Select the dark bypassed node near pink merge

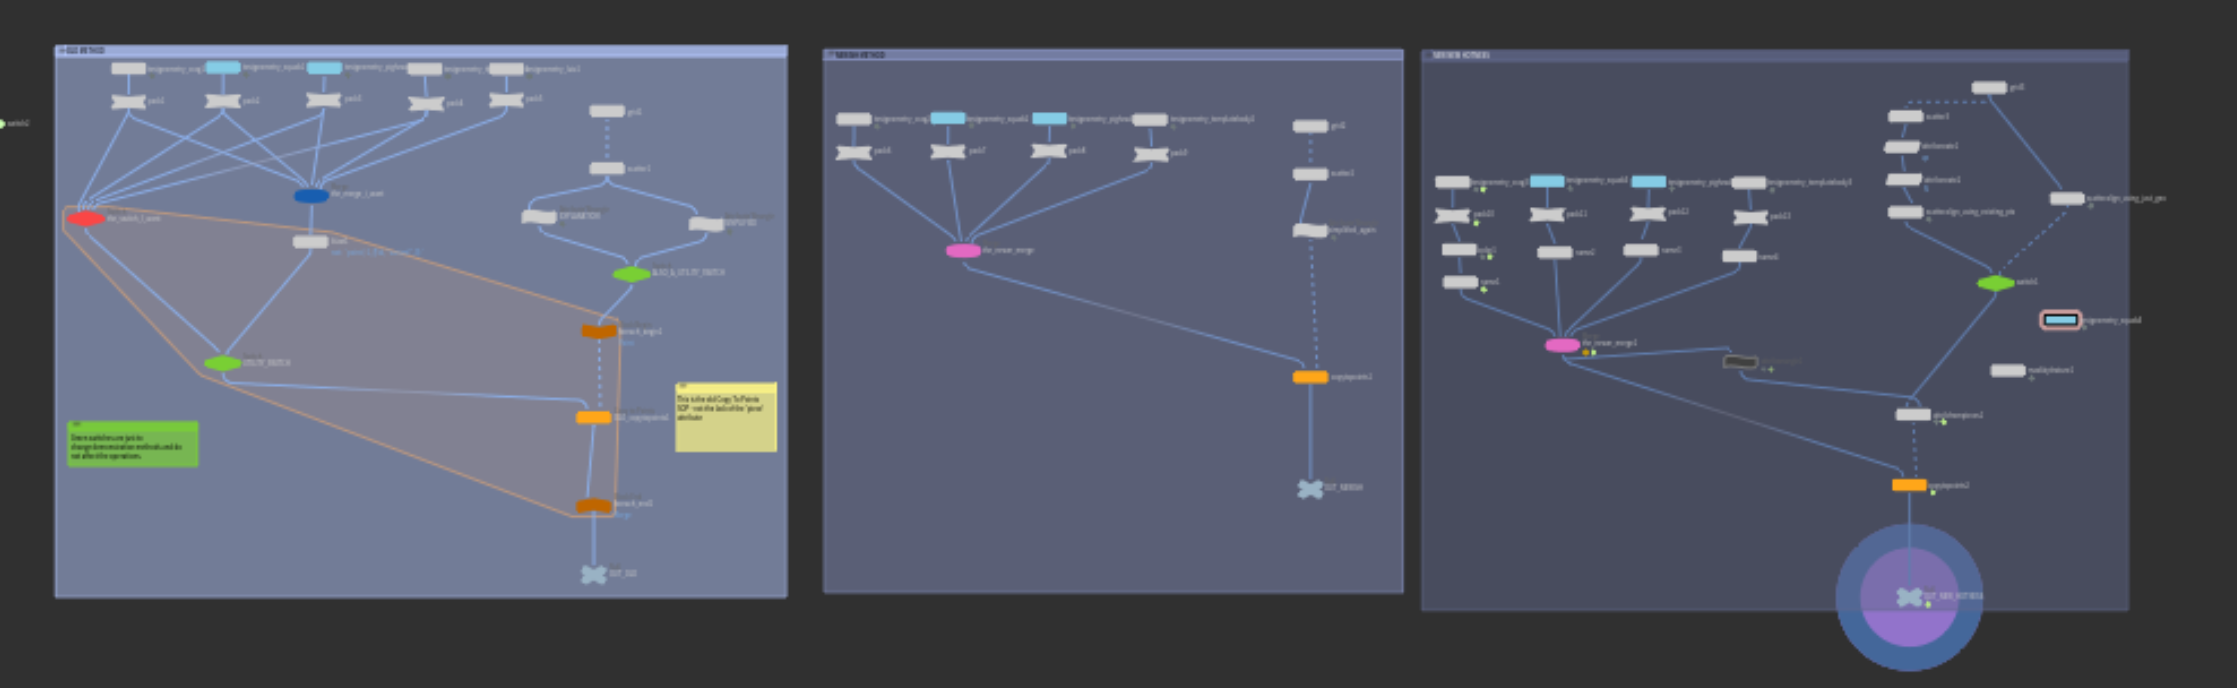click(x=1740, y=362)
